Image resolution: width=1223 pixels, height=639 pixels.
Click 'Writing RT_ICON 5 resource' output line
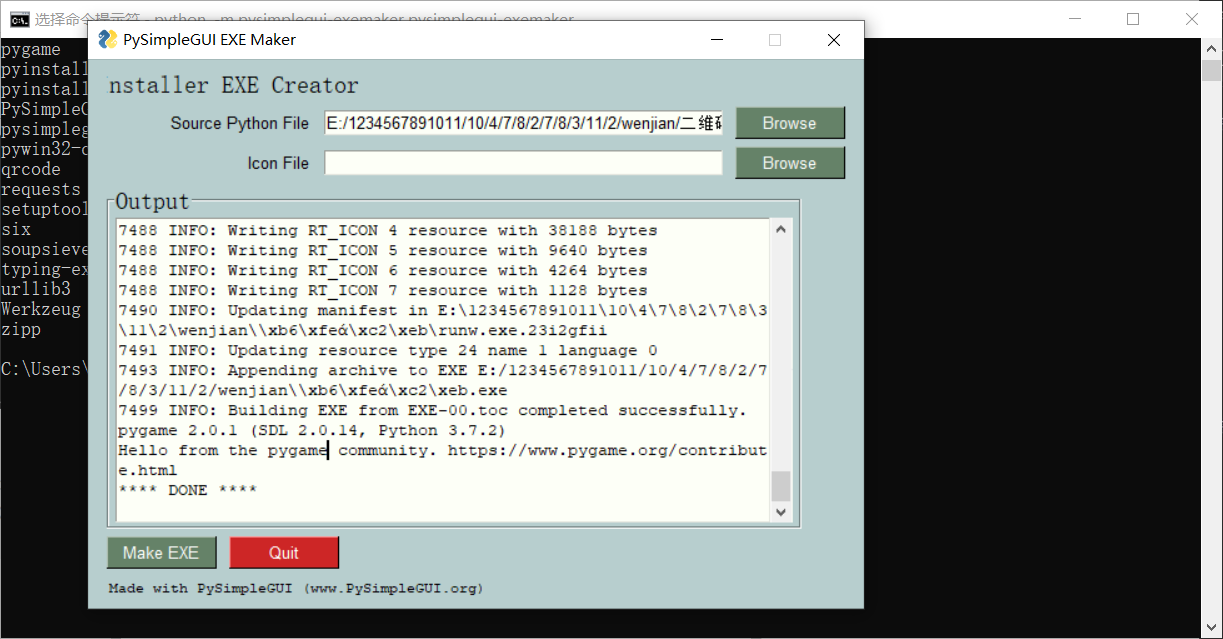383,250
